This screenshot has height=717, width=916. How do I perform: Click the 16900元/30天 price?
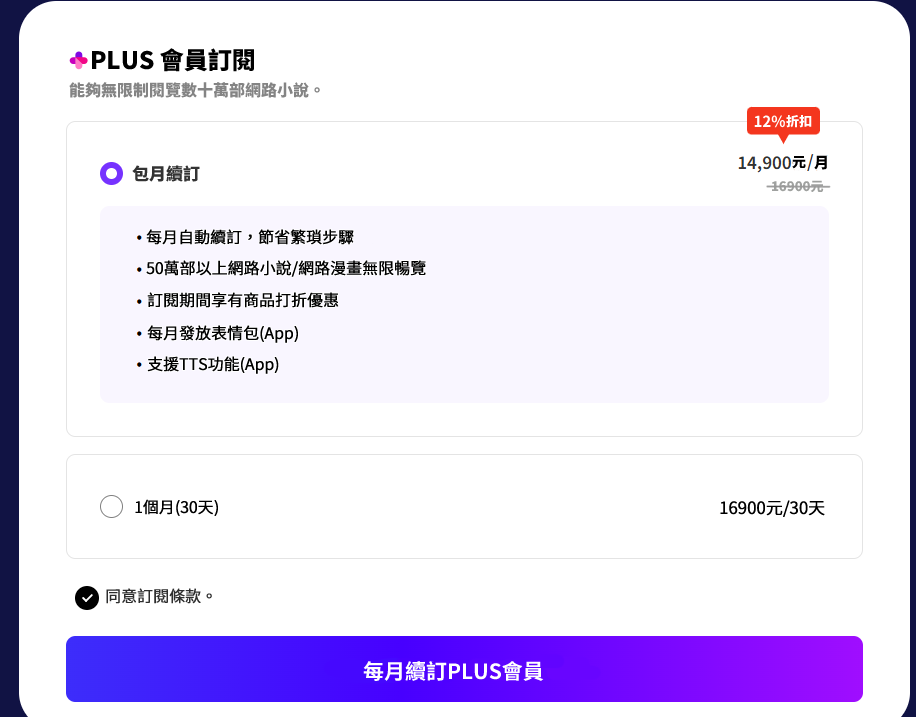pos(771,508)
